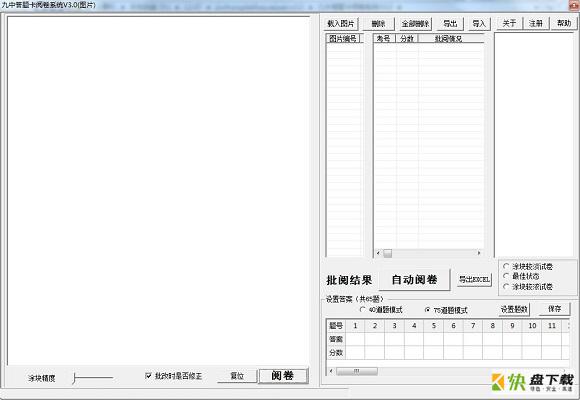The height and width of the screenshot is (400, 580).
Task: Click the 答案 row label in the grid
Action: [336, 339]
